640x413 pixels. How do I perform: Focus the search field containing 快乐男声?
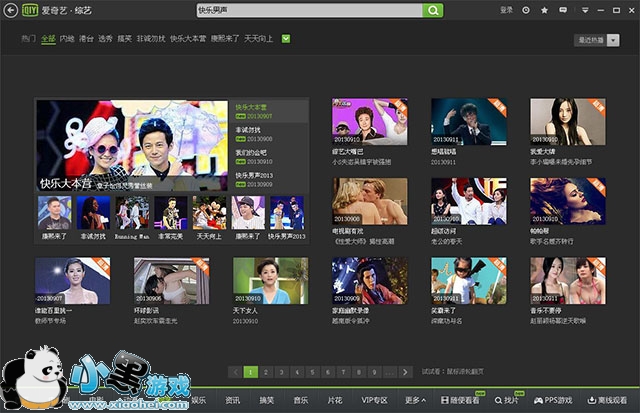[309, 10]
